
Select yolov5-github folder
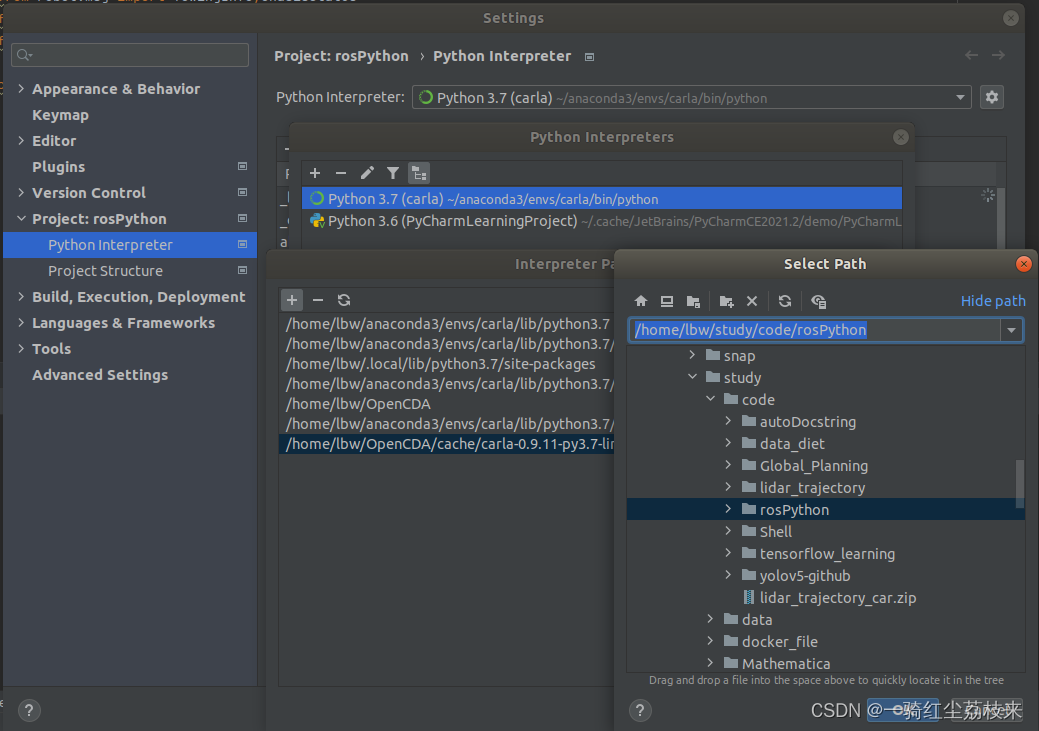[804, 575]
